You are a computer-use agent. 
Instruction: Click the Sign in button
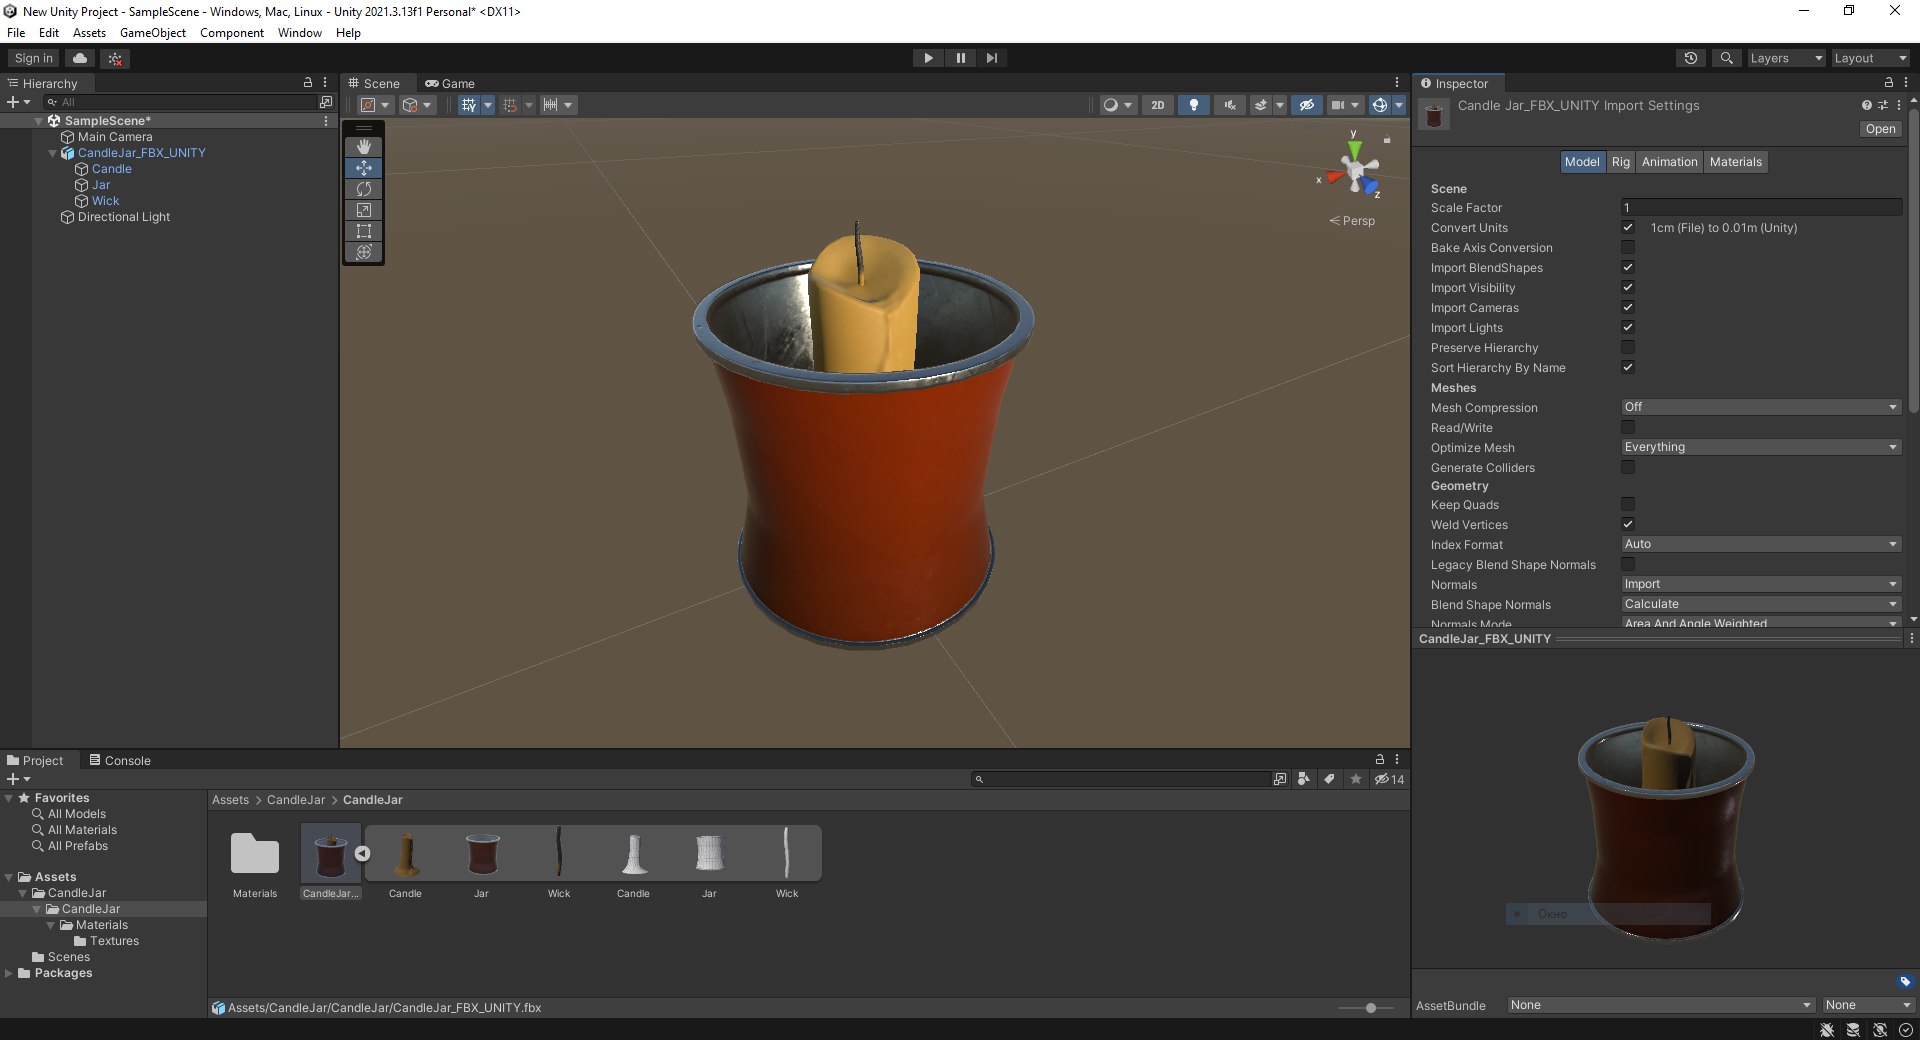pos(34,58)
